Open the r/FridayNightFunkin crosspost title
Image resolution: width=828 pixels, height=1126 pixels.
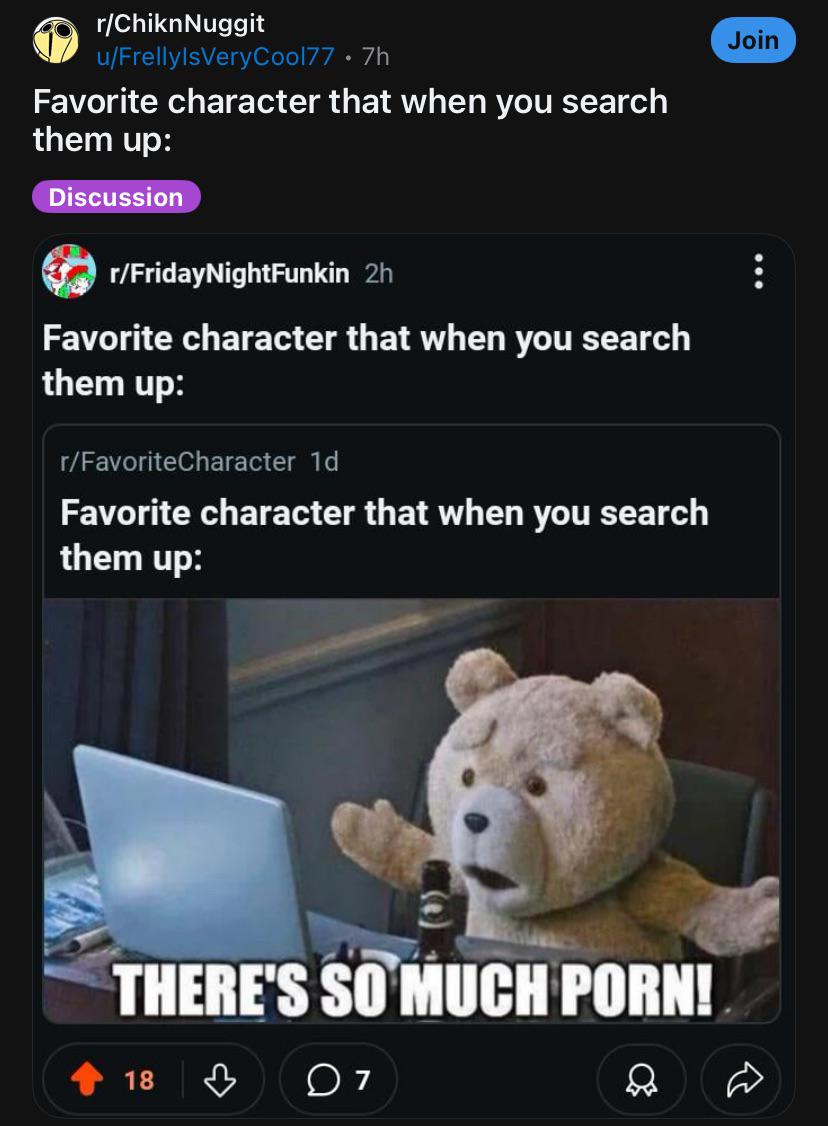366,360
